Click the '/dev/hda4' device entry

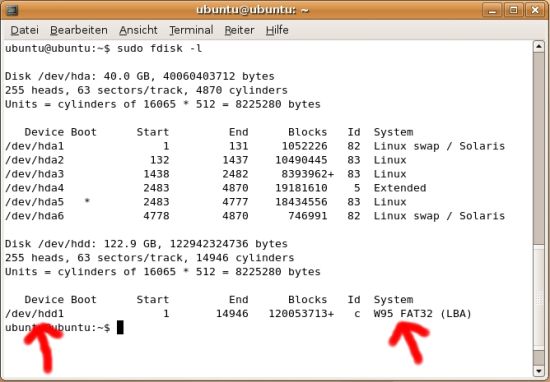[x=34, y=188]
